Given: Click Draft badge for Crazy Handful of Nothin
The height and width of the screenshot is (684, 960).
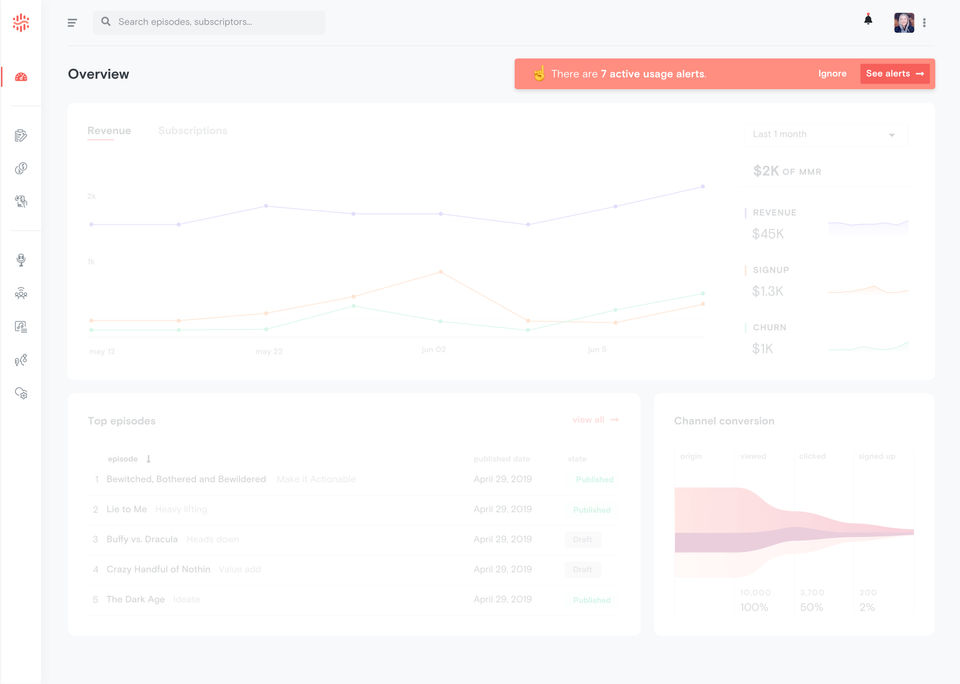Looking at the screenshot, I should [x=582, y=569].
